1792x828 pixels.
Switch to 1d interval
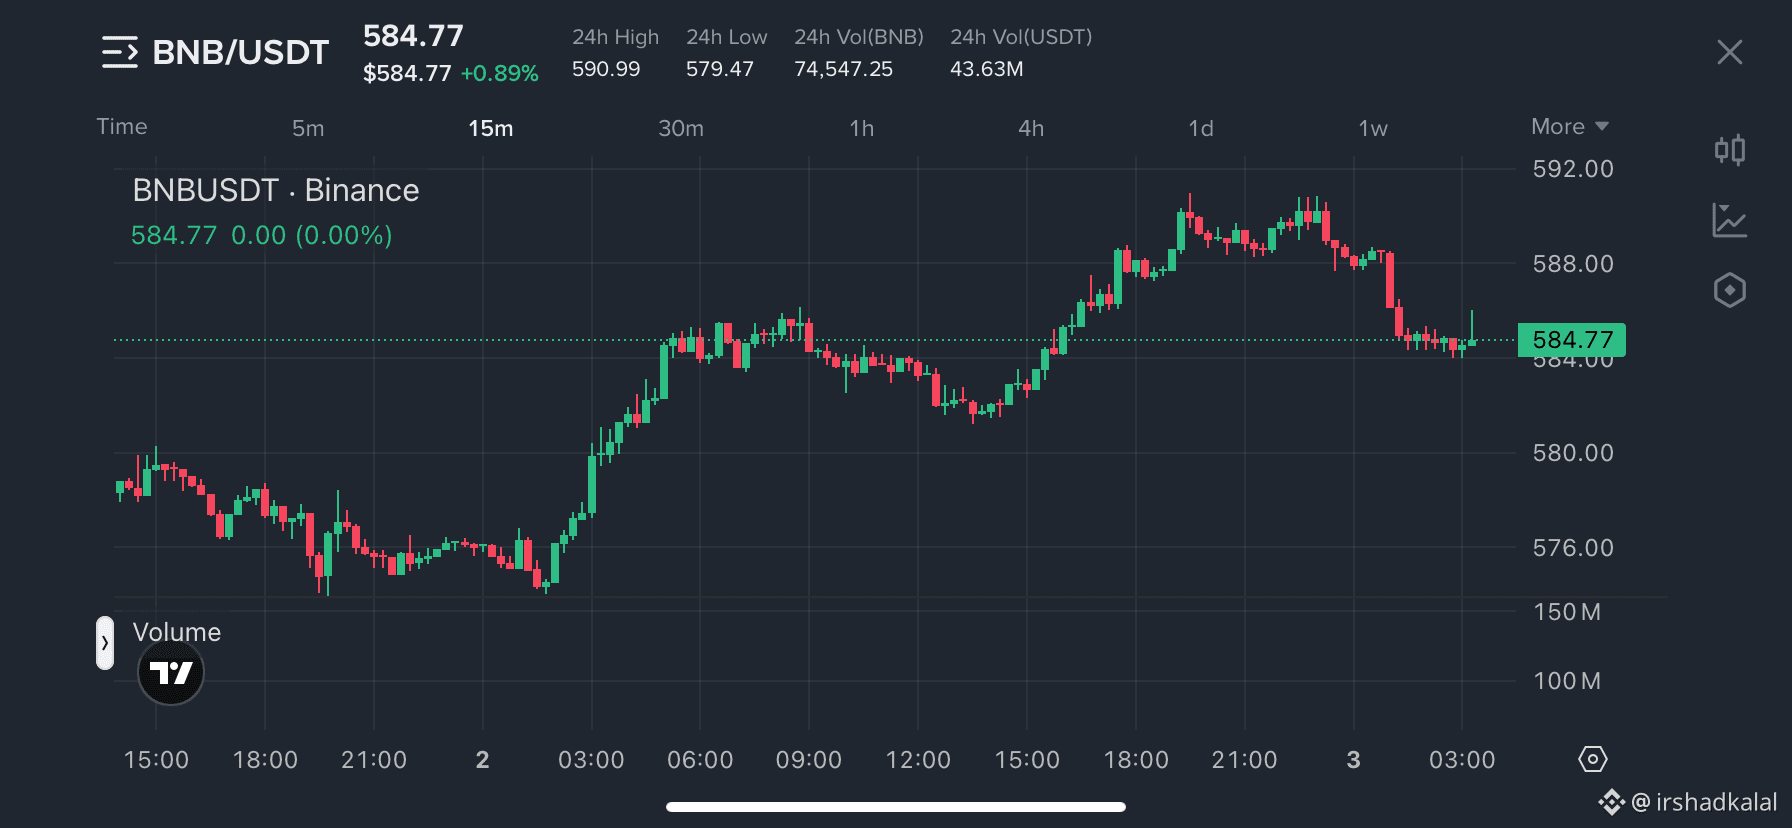(x=1201, y=128)
